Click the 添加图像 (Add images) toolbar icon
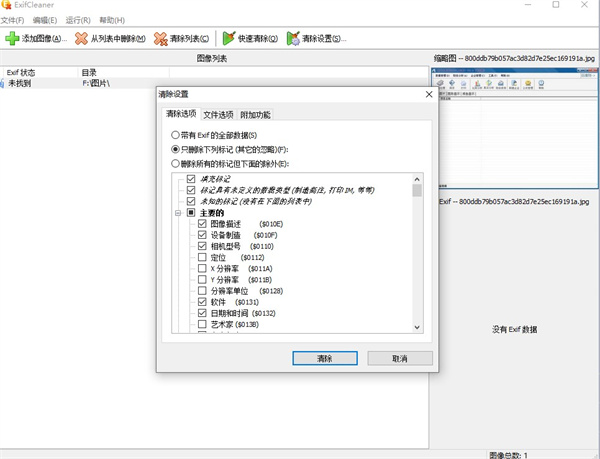Image resolution: width=600 pixels, height=459 pixels. tap(12, 39)
